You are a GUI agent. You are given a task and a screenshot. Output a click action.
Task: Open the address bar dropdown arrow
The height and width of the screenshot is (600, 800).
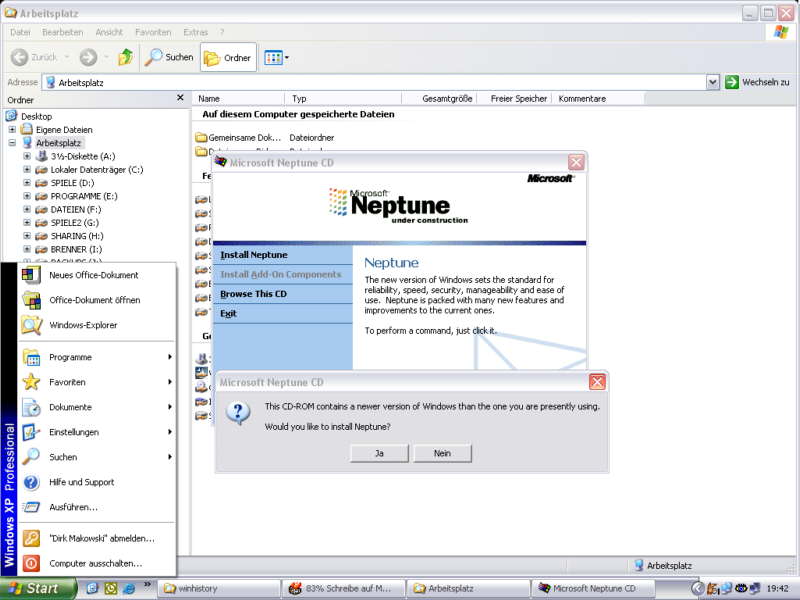click(713, 82)
